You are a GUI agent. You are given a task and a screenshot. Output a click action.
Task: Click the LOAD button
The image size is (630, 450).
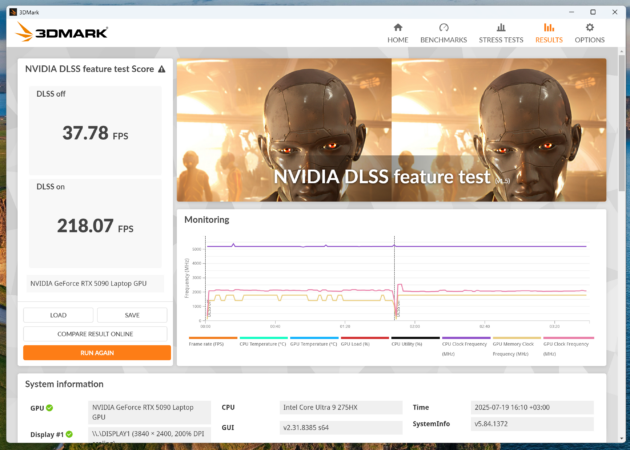58,315
